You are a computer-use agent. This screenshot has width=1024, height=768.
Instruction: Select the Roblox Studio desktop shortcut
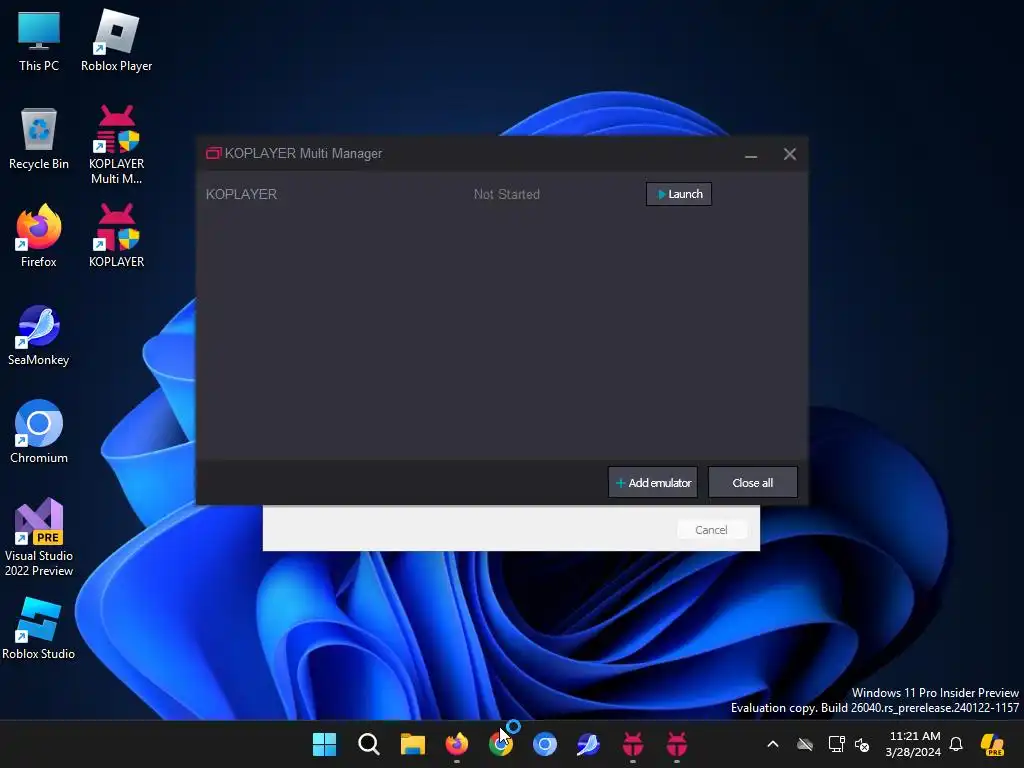(x=39, y=628)
